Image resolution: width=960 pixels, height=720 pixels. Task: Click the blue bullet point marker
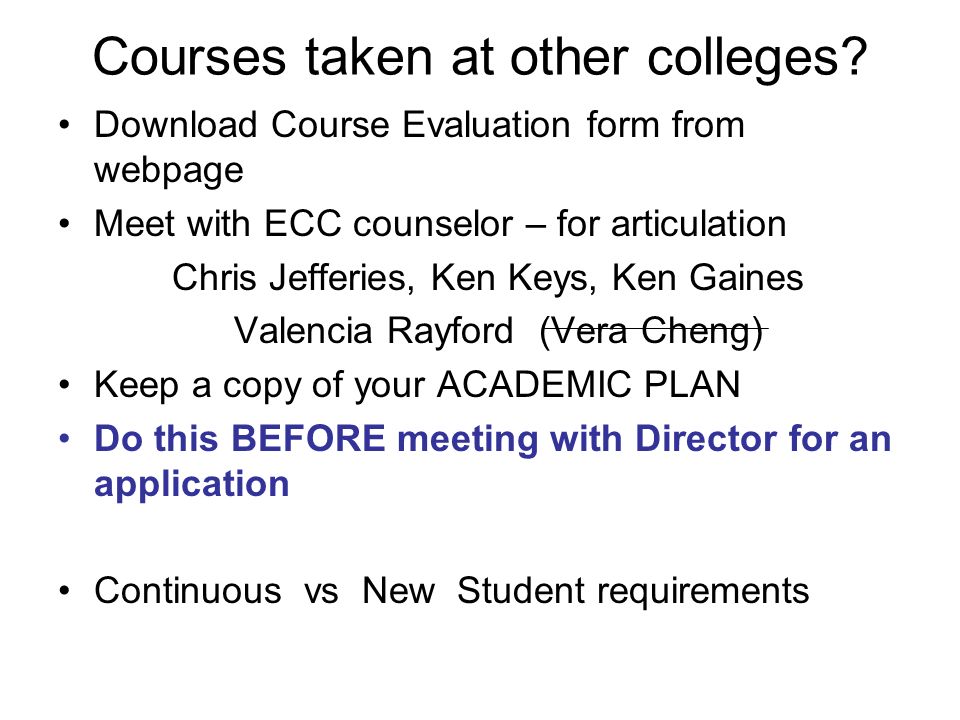(x=65, y=439)
